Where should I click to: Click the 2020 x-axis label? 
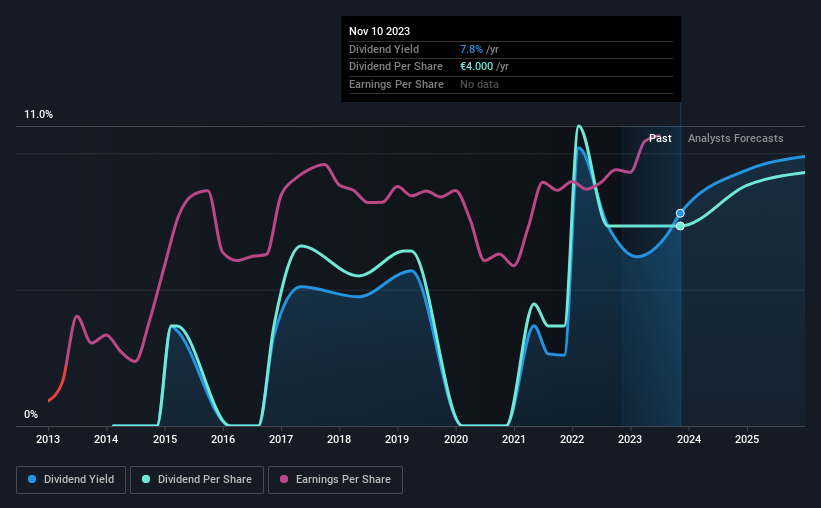coord(456,439)
